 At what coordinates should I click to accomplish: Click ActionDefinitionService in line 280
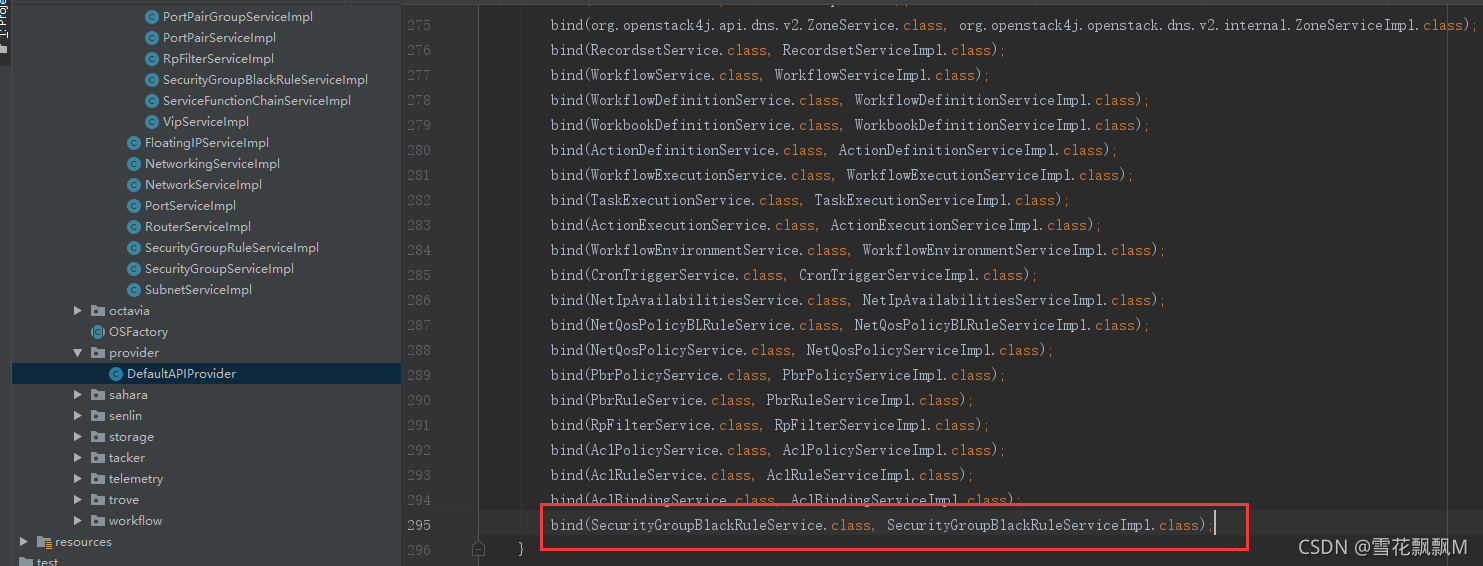(682, 150)
